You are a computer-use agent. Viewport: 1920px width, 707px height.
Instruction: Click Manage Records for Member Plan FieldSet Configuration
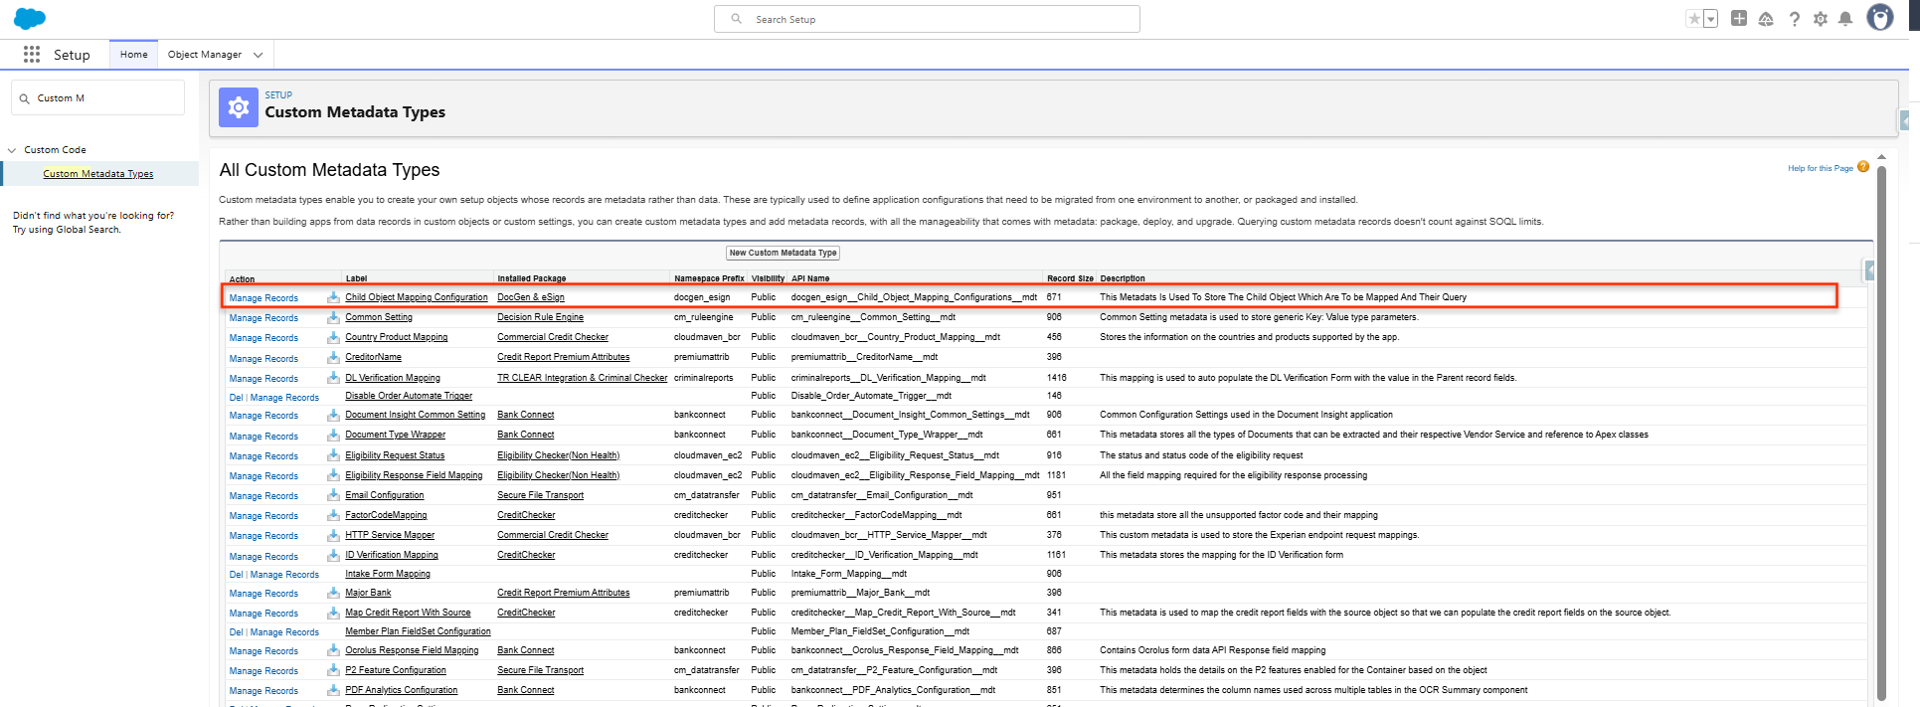(x=284, y=632)
